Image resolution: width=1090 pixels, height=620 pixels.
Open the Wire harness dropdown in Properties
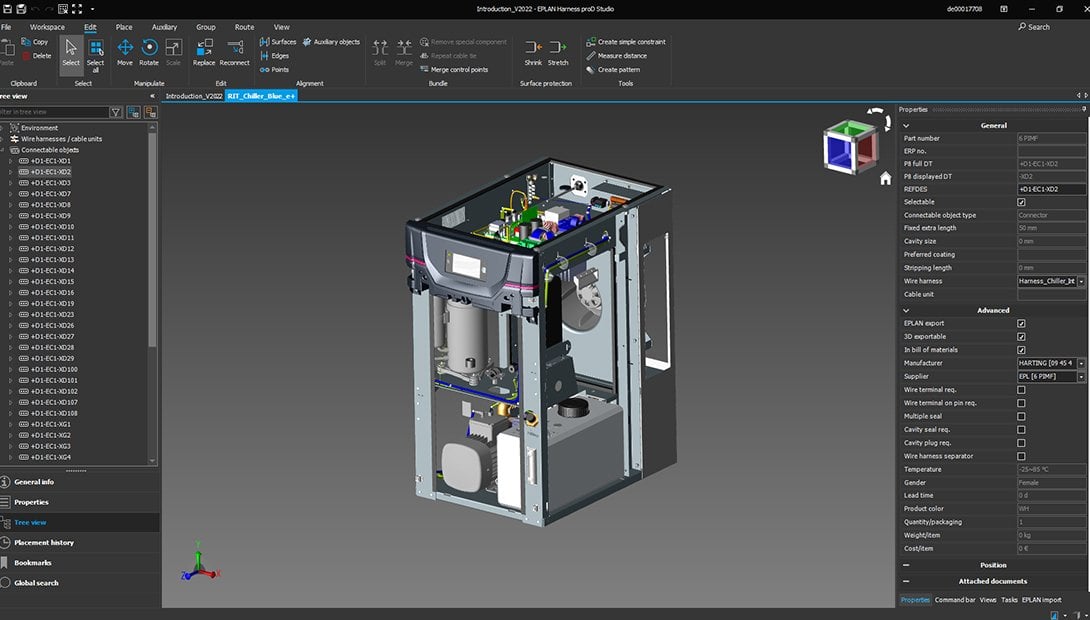tap(1081, 281)
